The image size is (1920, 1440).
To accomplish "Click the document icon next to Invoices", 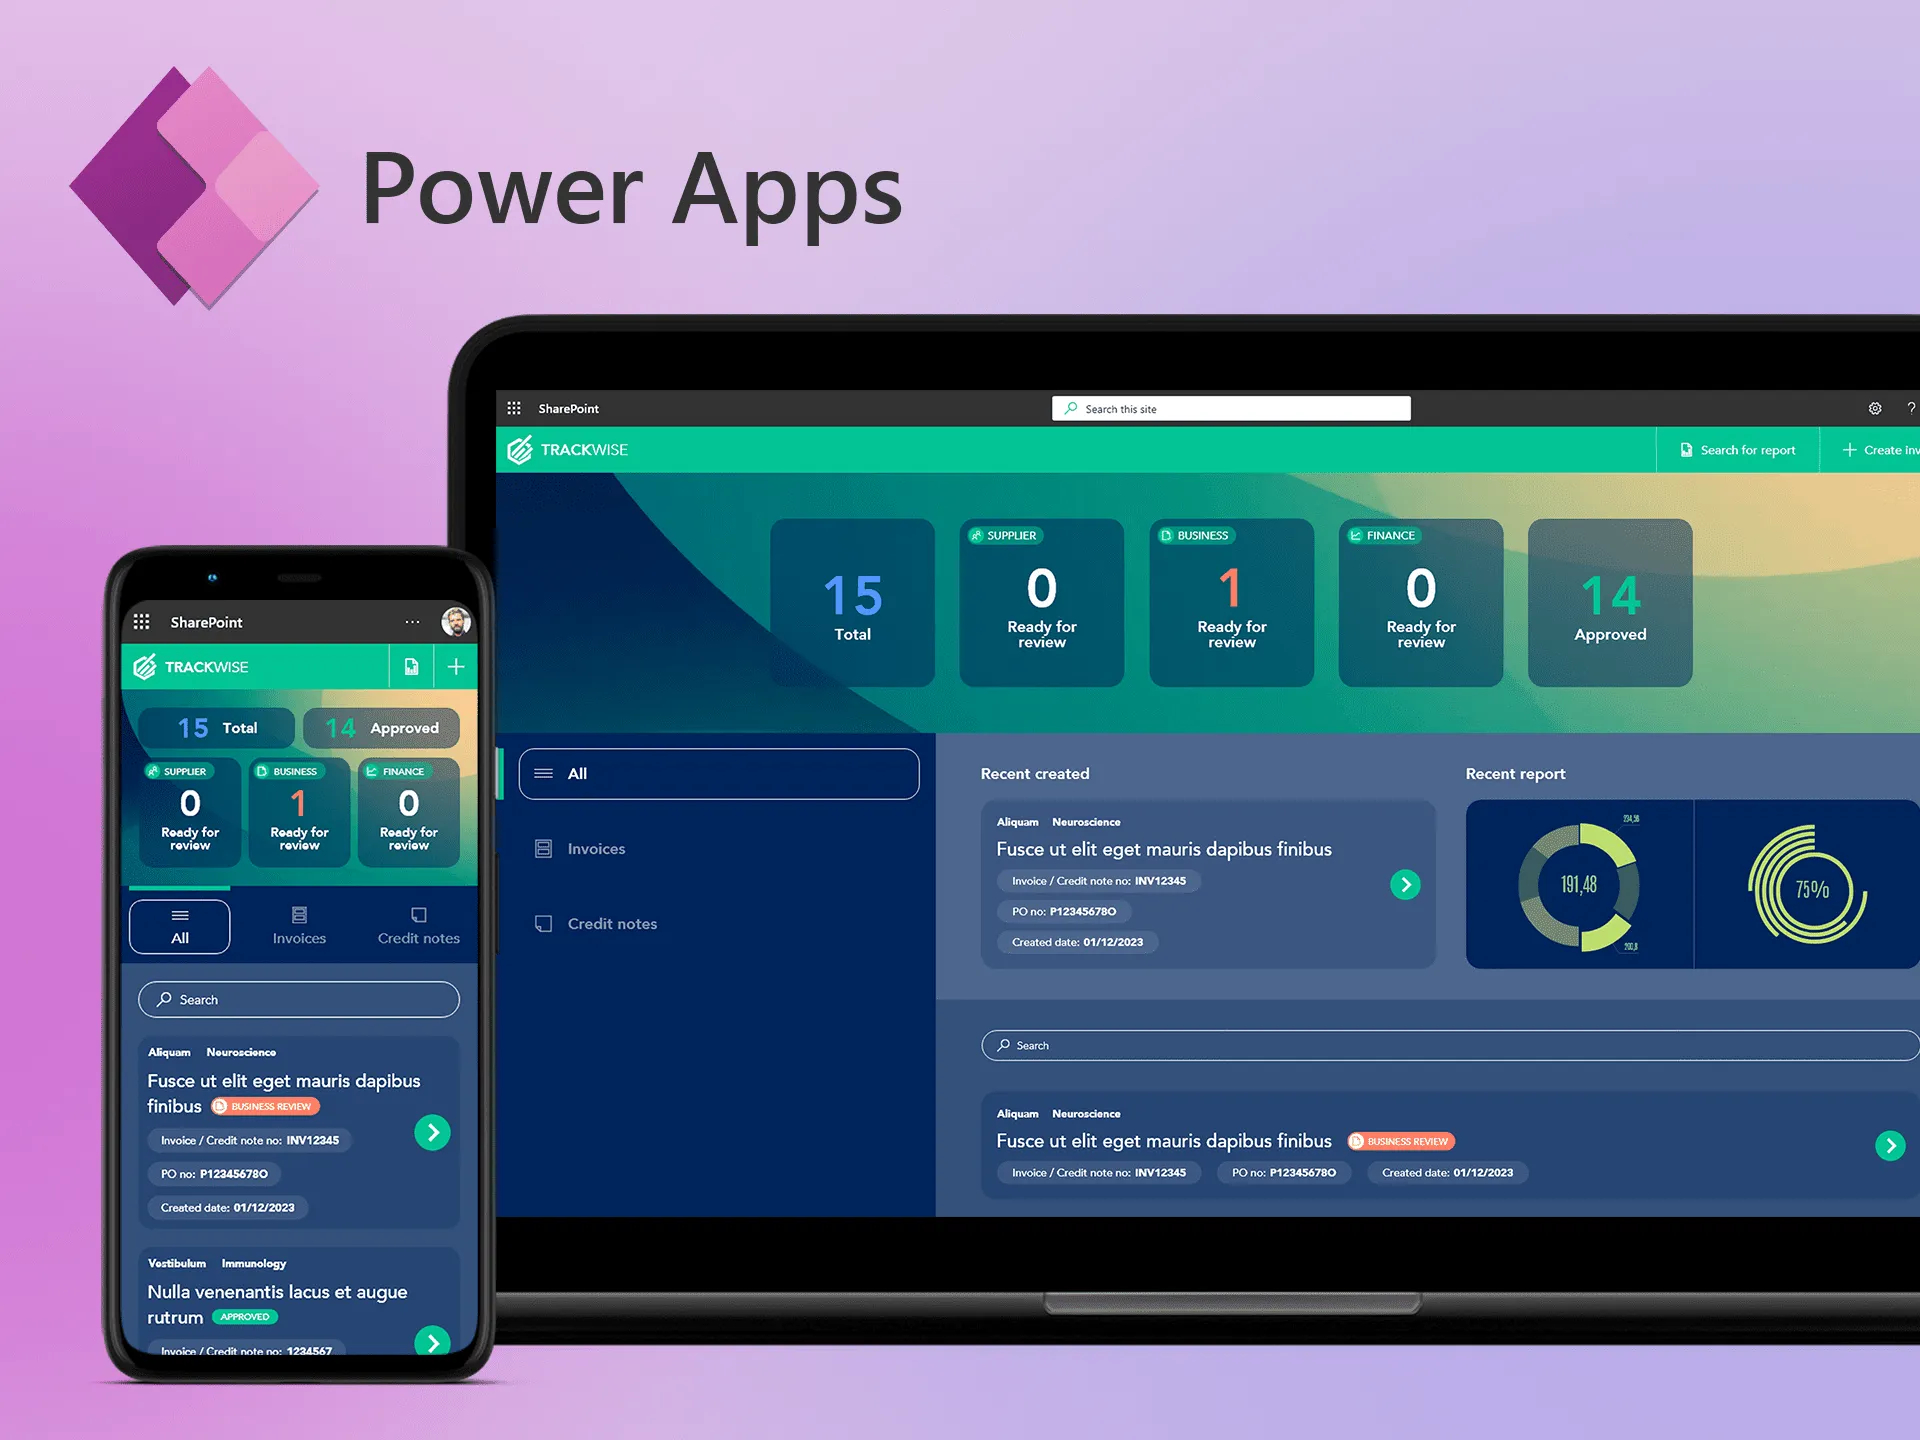I will [x=541, y=847].
